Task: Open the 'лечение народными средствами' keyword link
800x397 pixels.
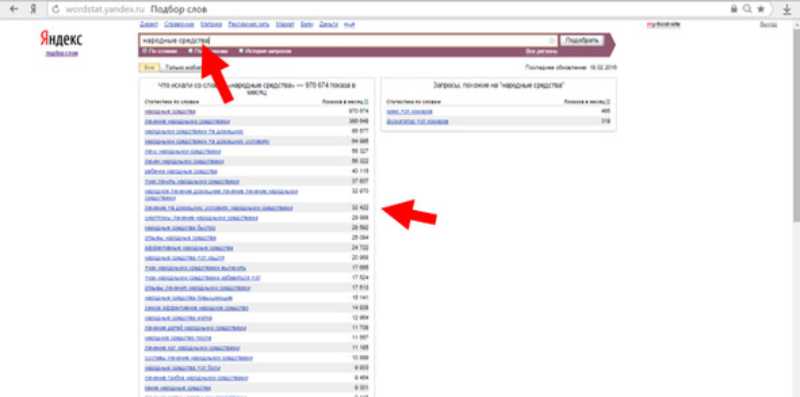Action: point(187,121)
